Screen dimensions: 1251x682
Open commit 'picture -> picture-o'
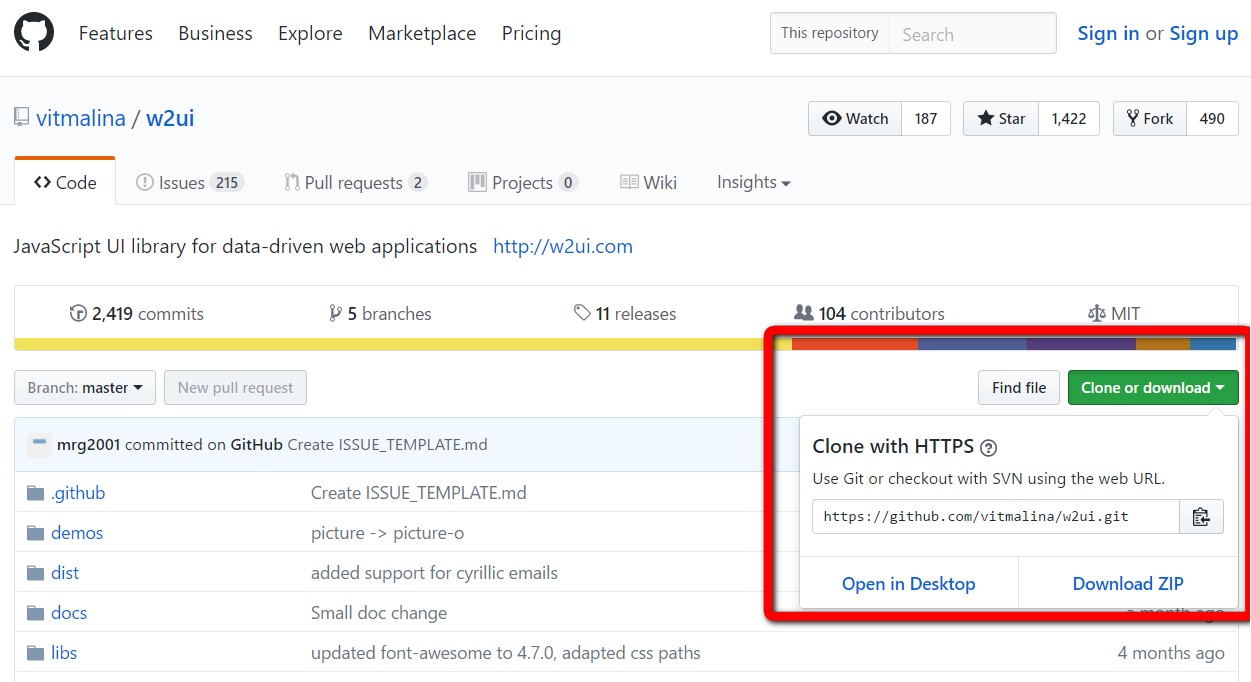[387, 533]
